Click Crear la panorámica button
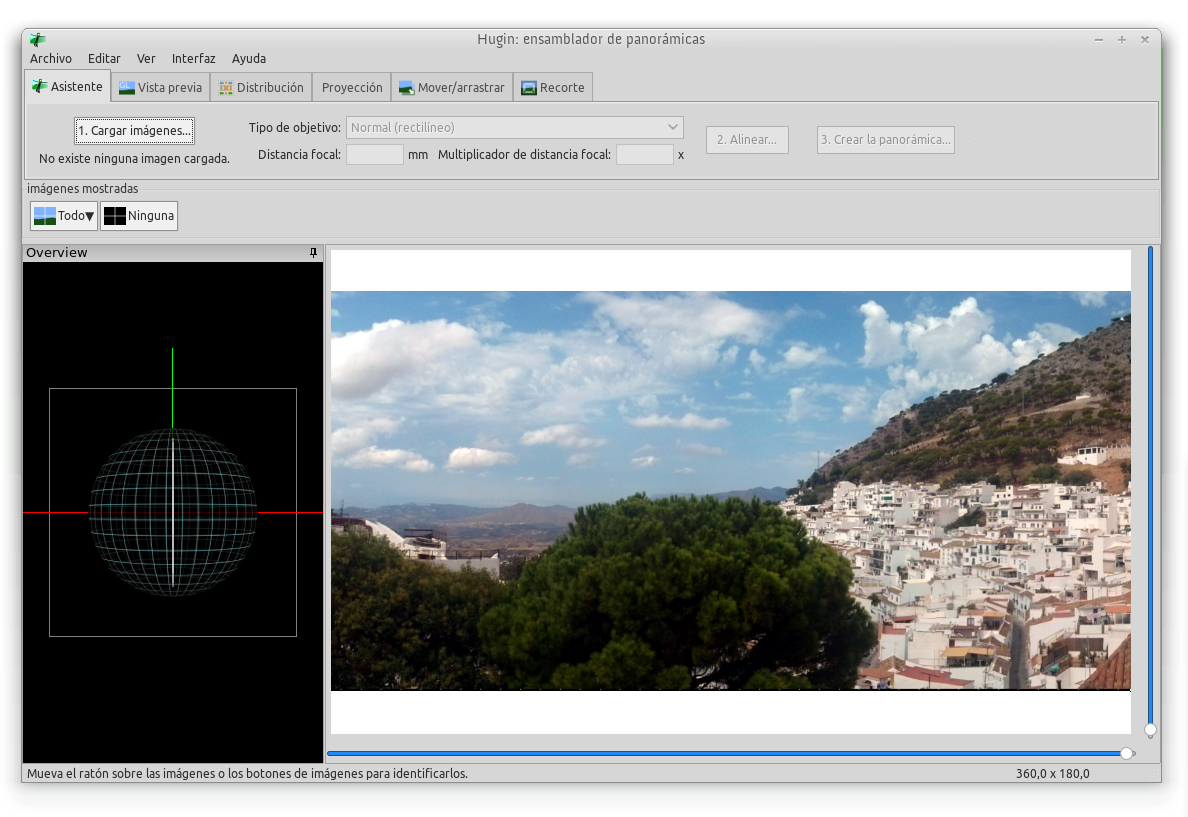Screen dimensions: 1188x817 (885, 140)
